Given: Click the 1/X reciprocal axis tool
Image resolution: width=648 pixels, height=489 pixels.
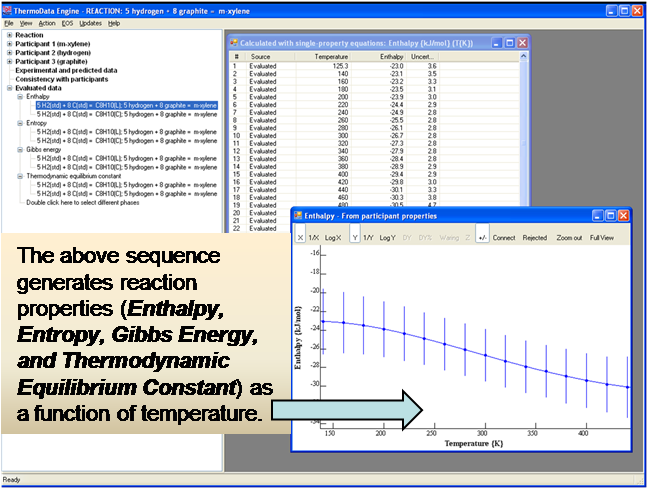Looking at the screenshot, I should coord(315,237).
